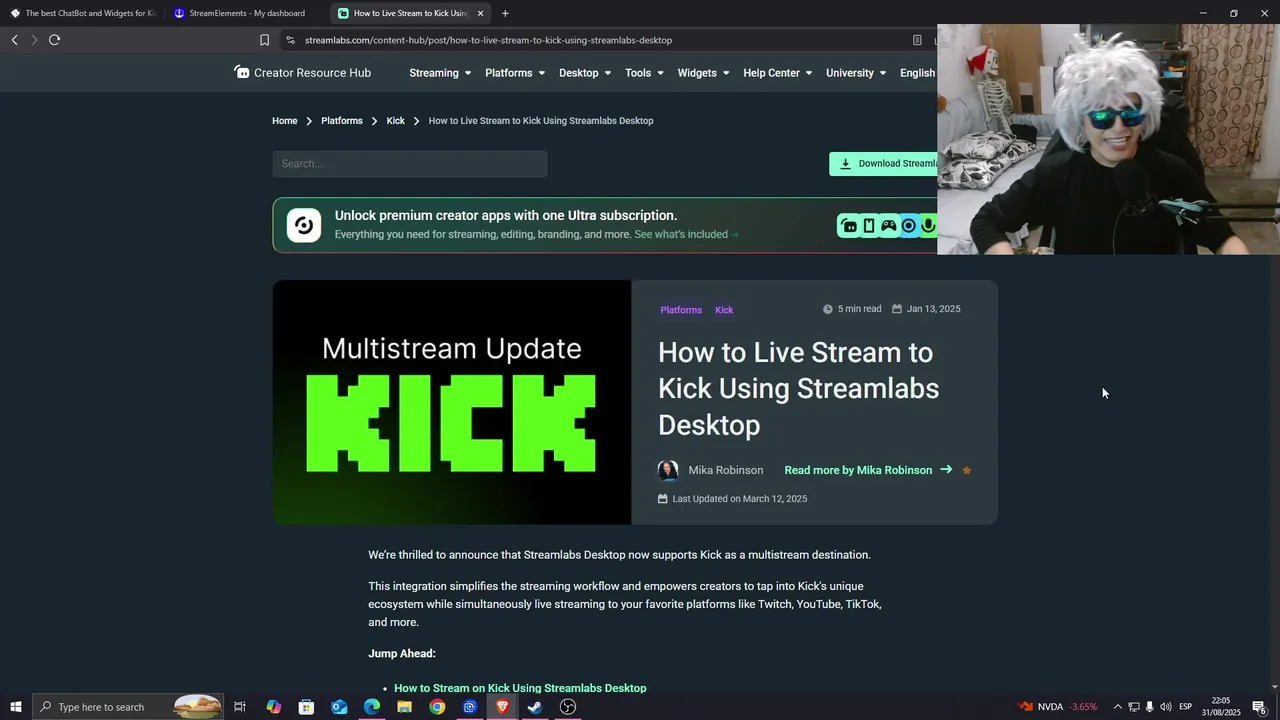Click the purple Kick tag
This screenshot has width=1280, height=720.
coord(724,310)
